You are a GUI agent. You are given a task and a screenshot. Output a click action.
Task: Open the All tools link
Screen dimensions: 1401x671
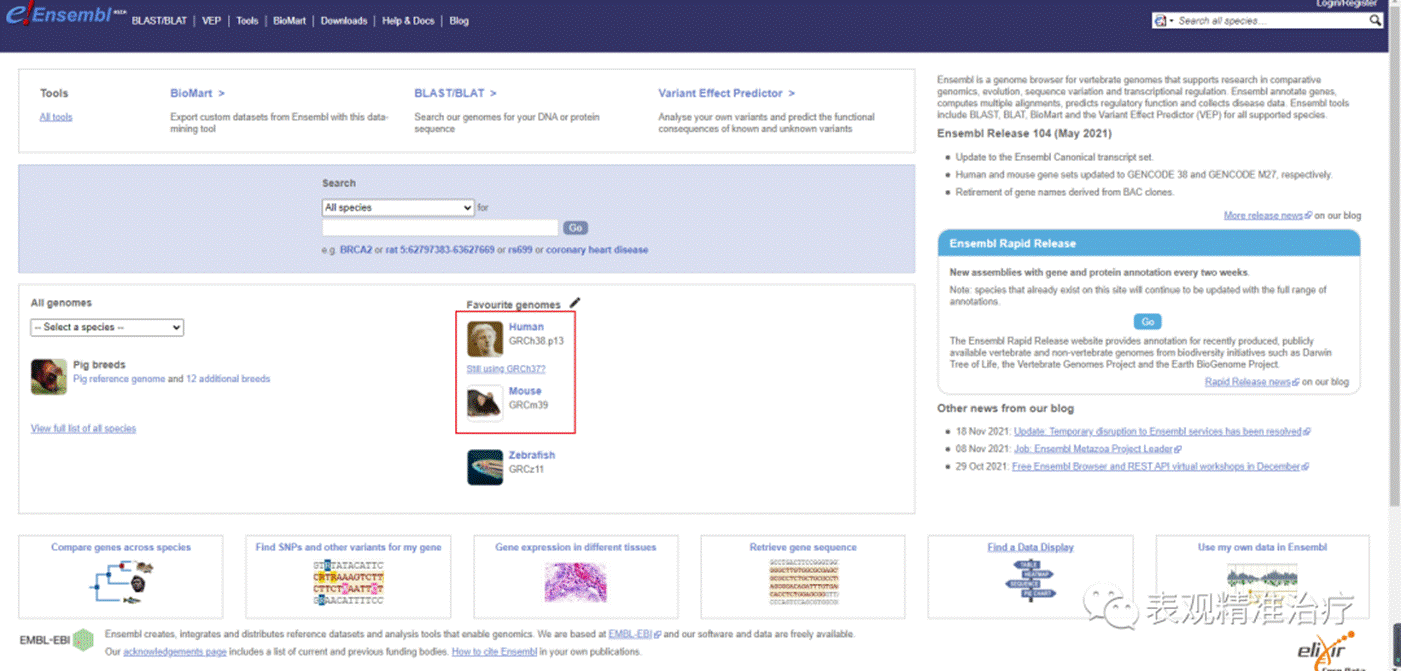pos(56,117)
